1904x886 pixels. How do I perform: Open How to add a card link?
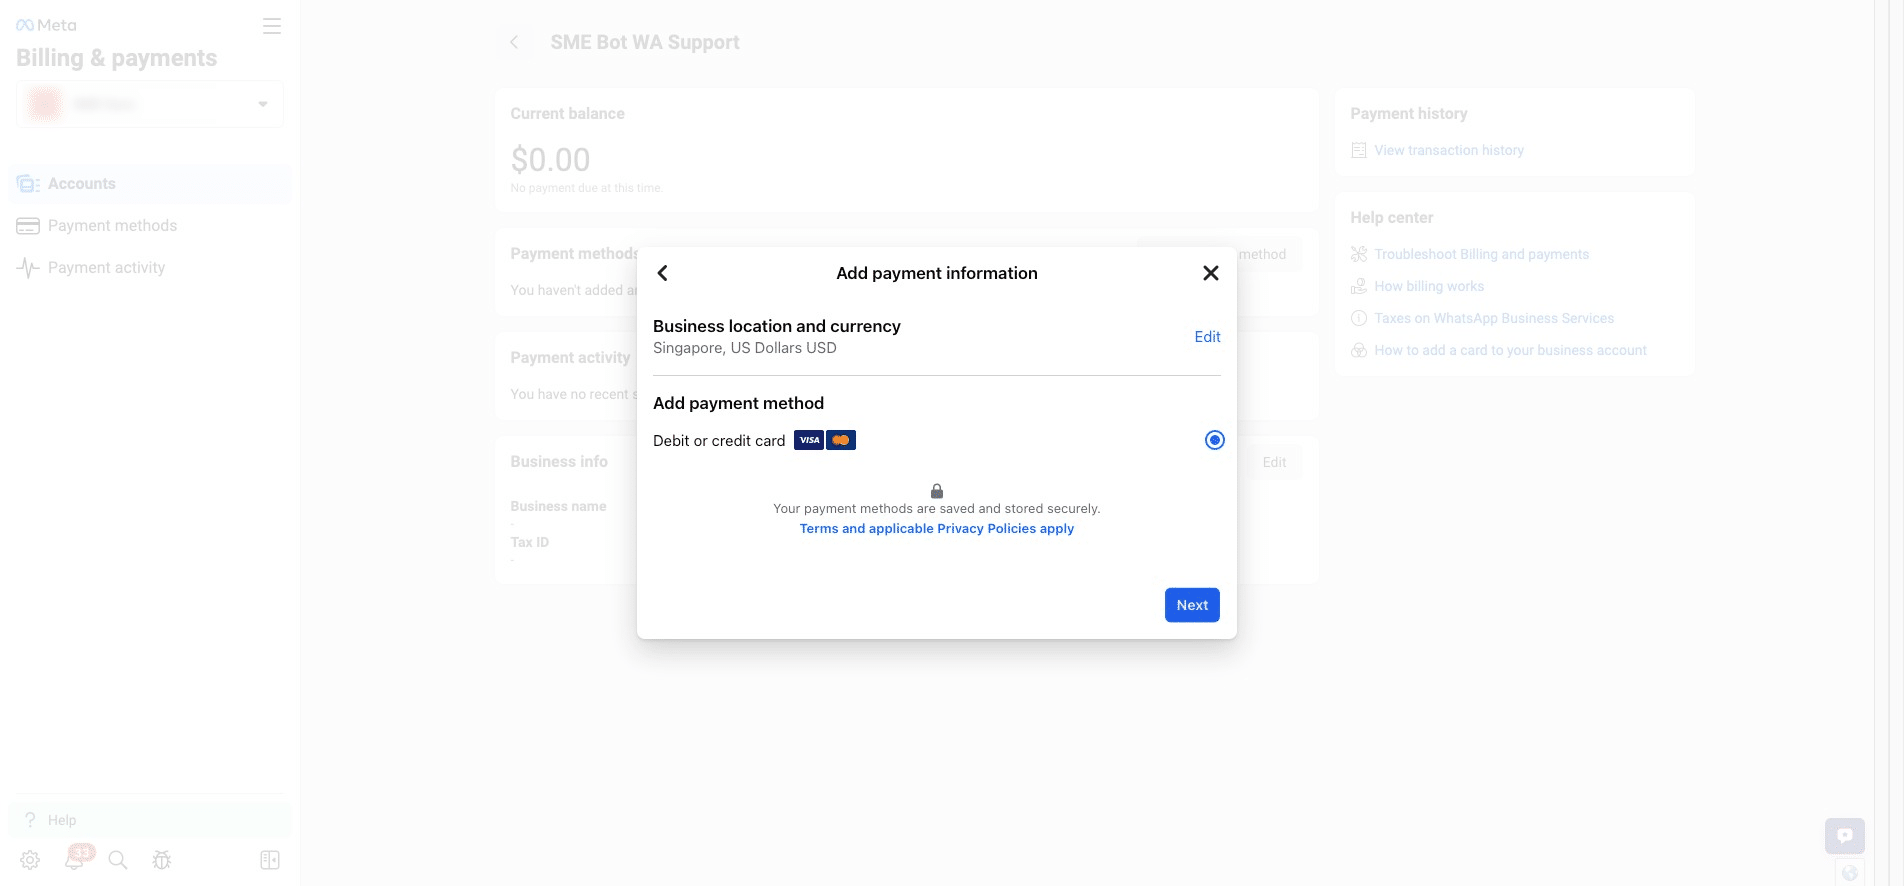pos(1510,350)
